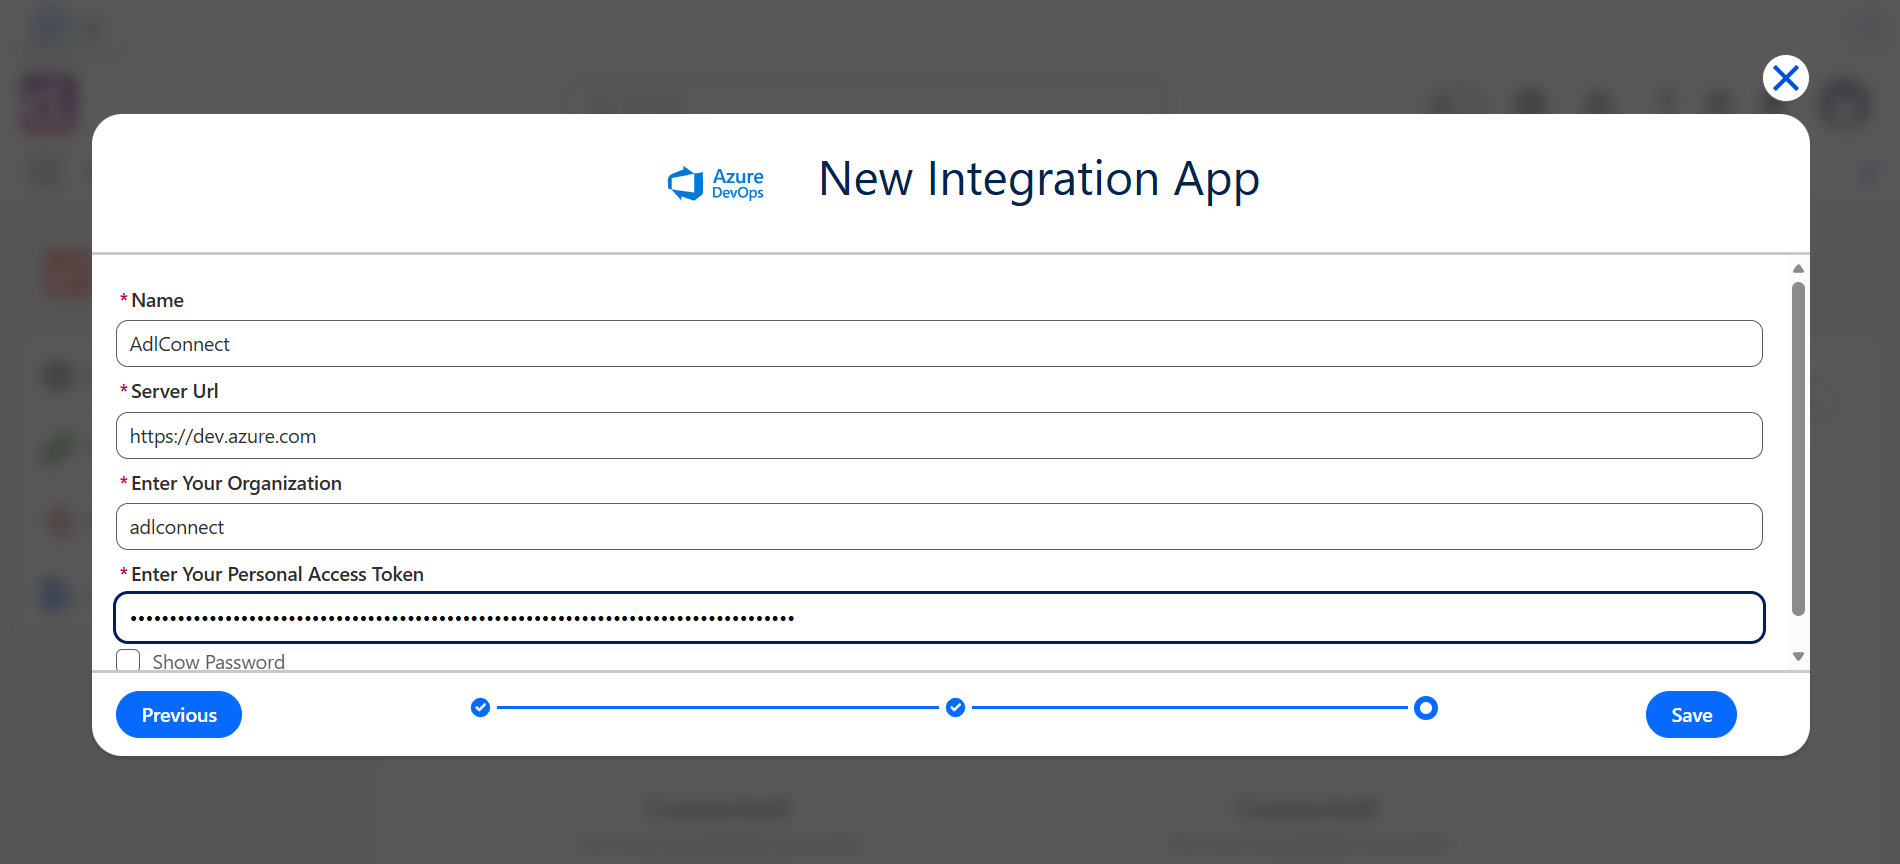Save the new integration app

click(x=1691, y=715)
